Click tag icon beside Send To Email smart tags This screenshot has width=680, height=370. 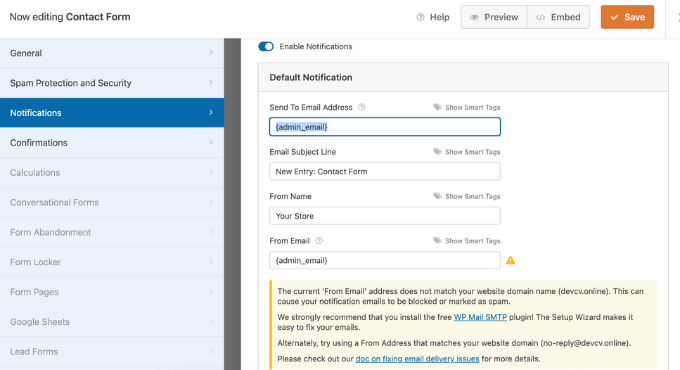coord(437,107)
